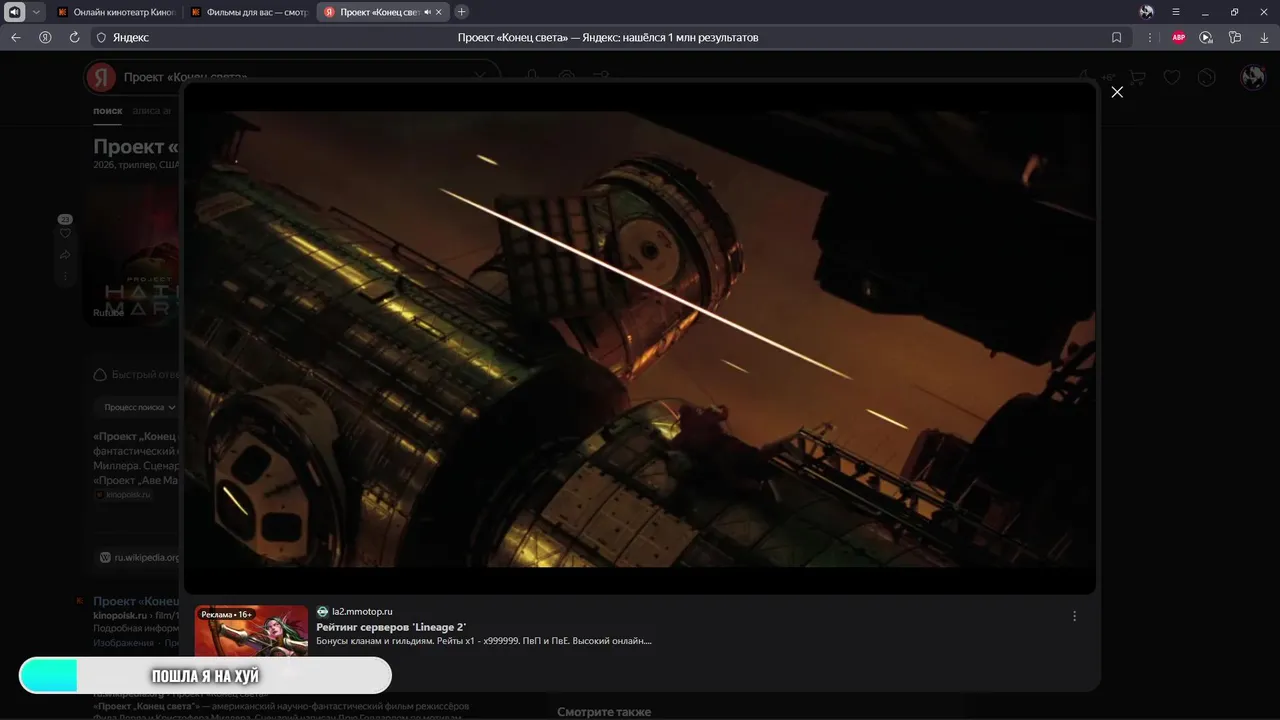Open the Yandex home round Я button
This screenshot has height=720, width=1280.
coord(45,37)
